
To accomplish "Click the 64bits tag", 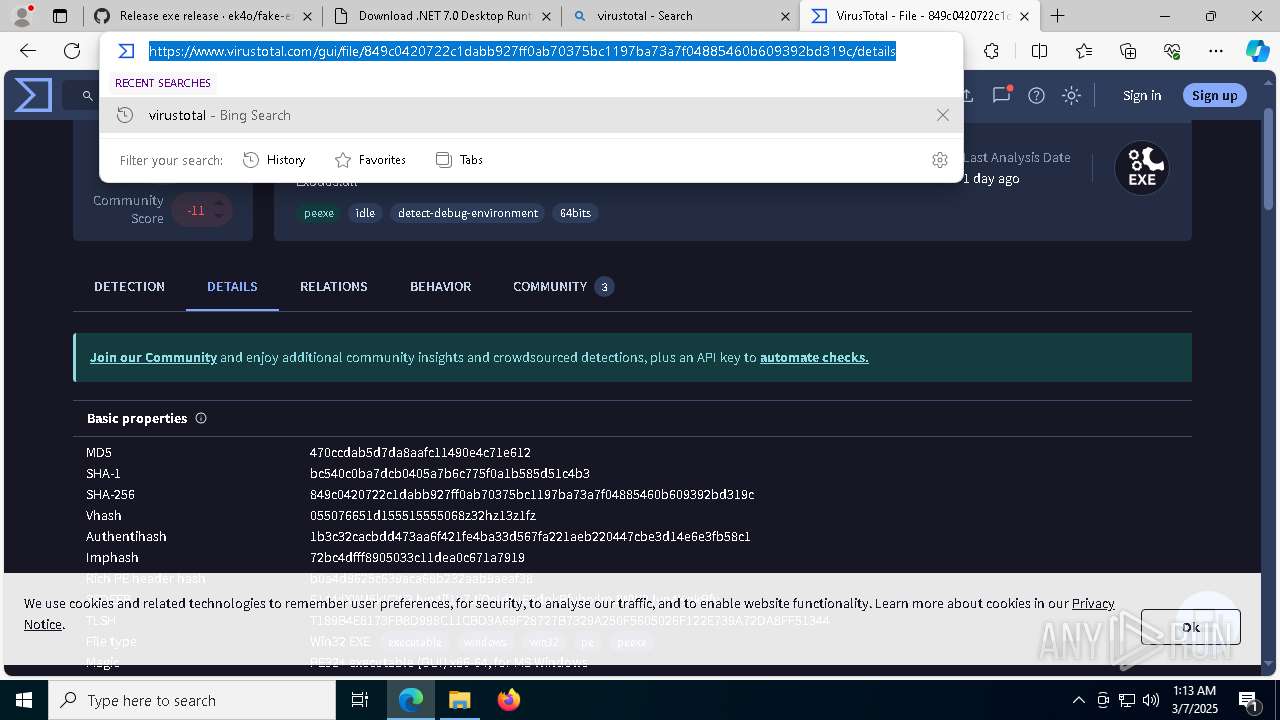I will 575,213.
